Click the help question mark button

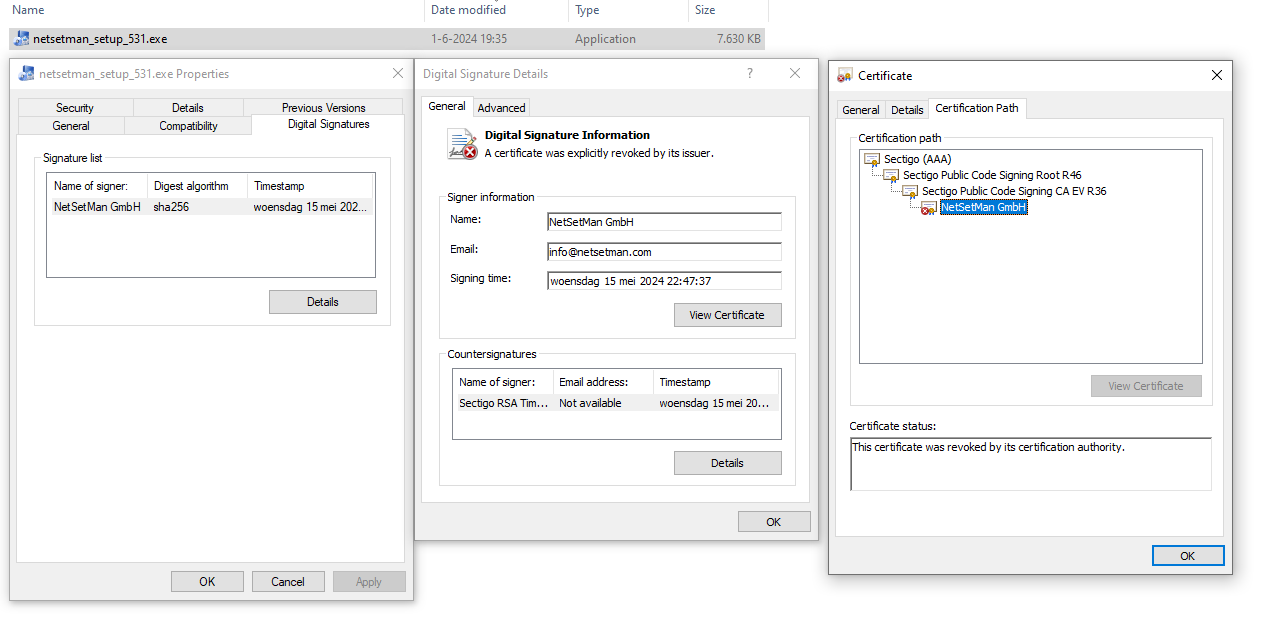750,74
